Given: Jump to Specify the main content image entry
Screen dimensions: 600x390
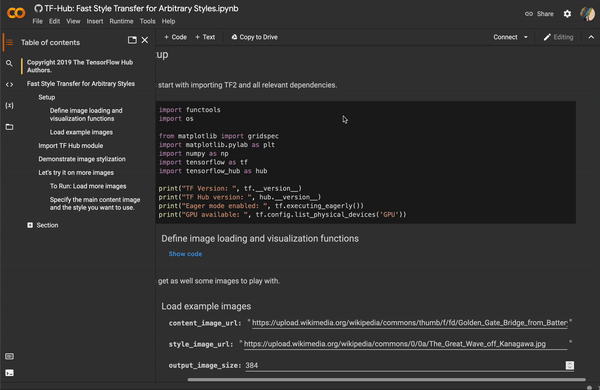Looking at the screenshot, I should [x=95, y=204].
